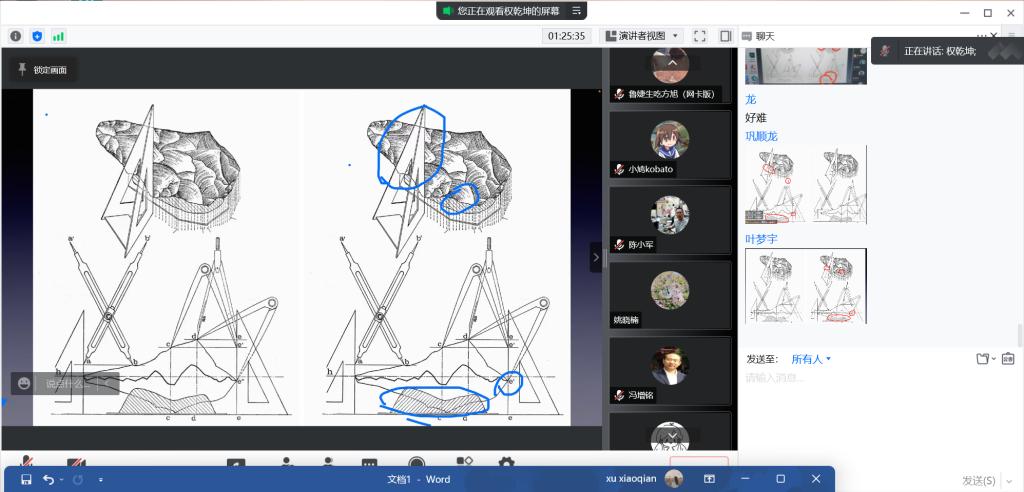Click the 发送(S) send button
The height and width of the screenshot is (492, 1024).
tap(979, 481)
